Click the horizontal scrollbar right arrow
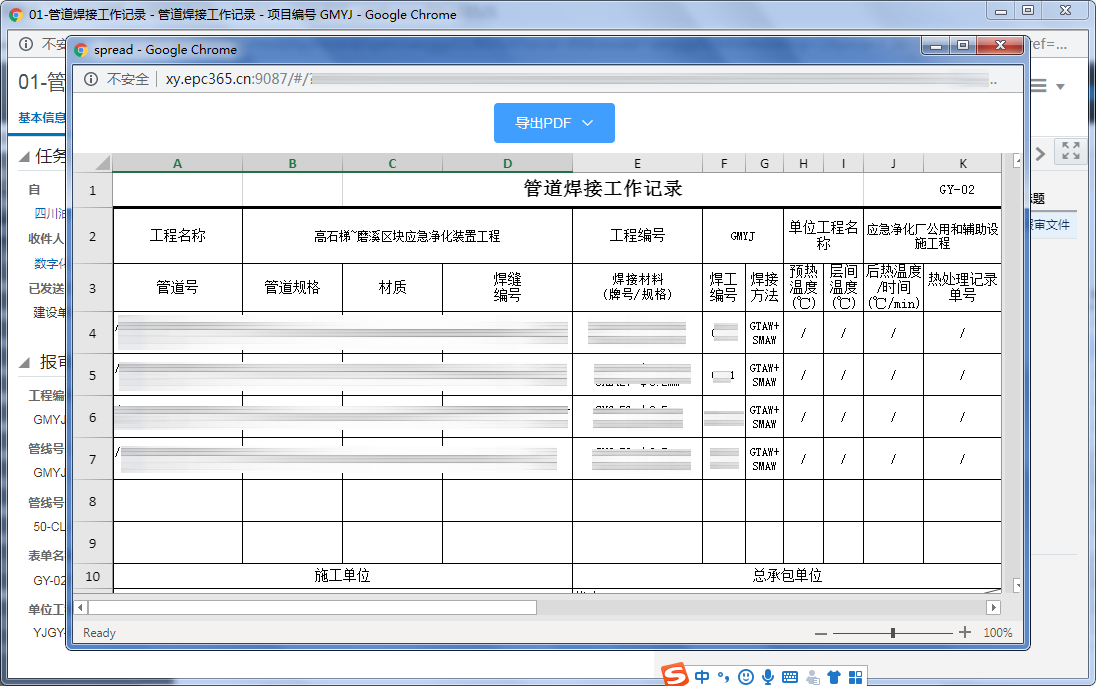The image size is (1096, 686). [993, 608]
